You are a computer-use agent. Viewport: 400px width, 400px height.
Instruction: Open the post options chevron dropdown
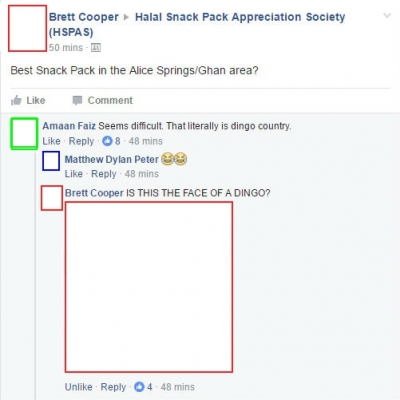[x=387, y=16]
